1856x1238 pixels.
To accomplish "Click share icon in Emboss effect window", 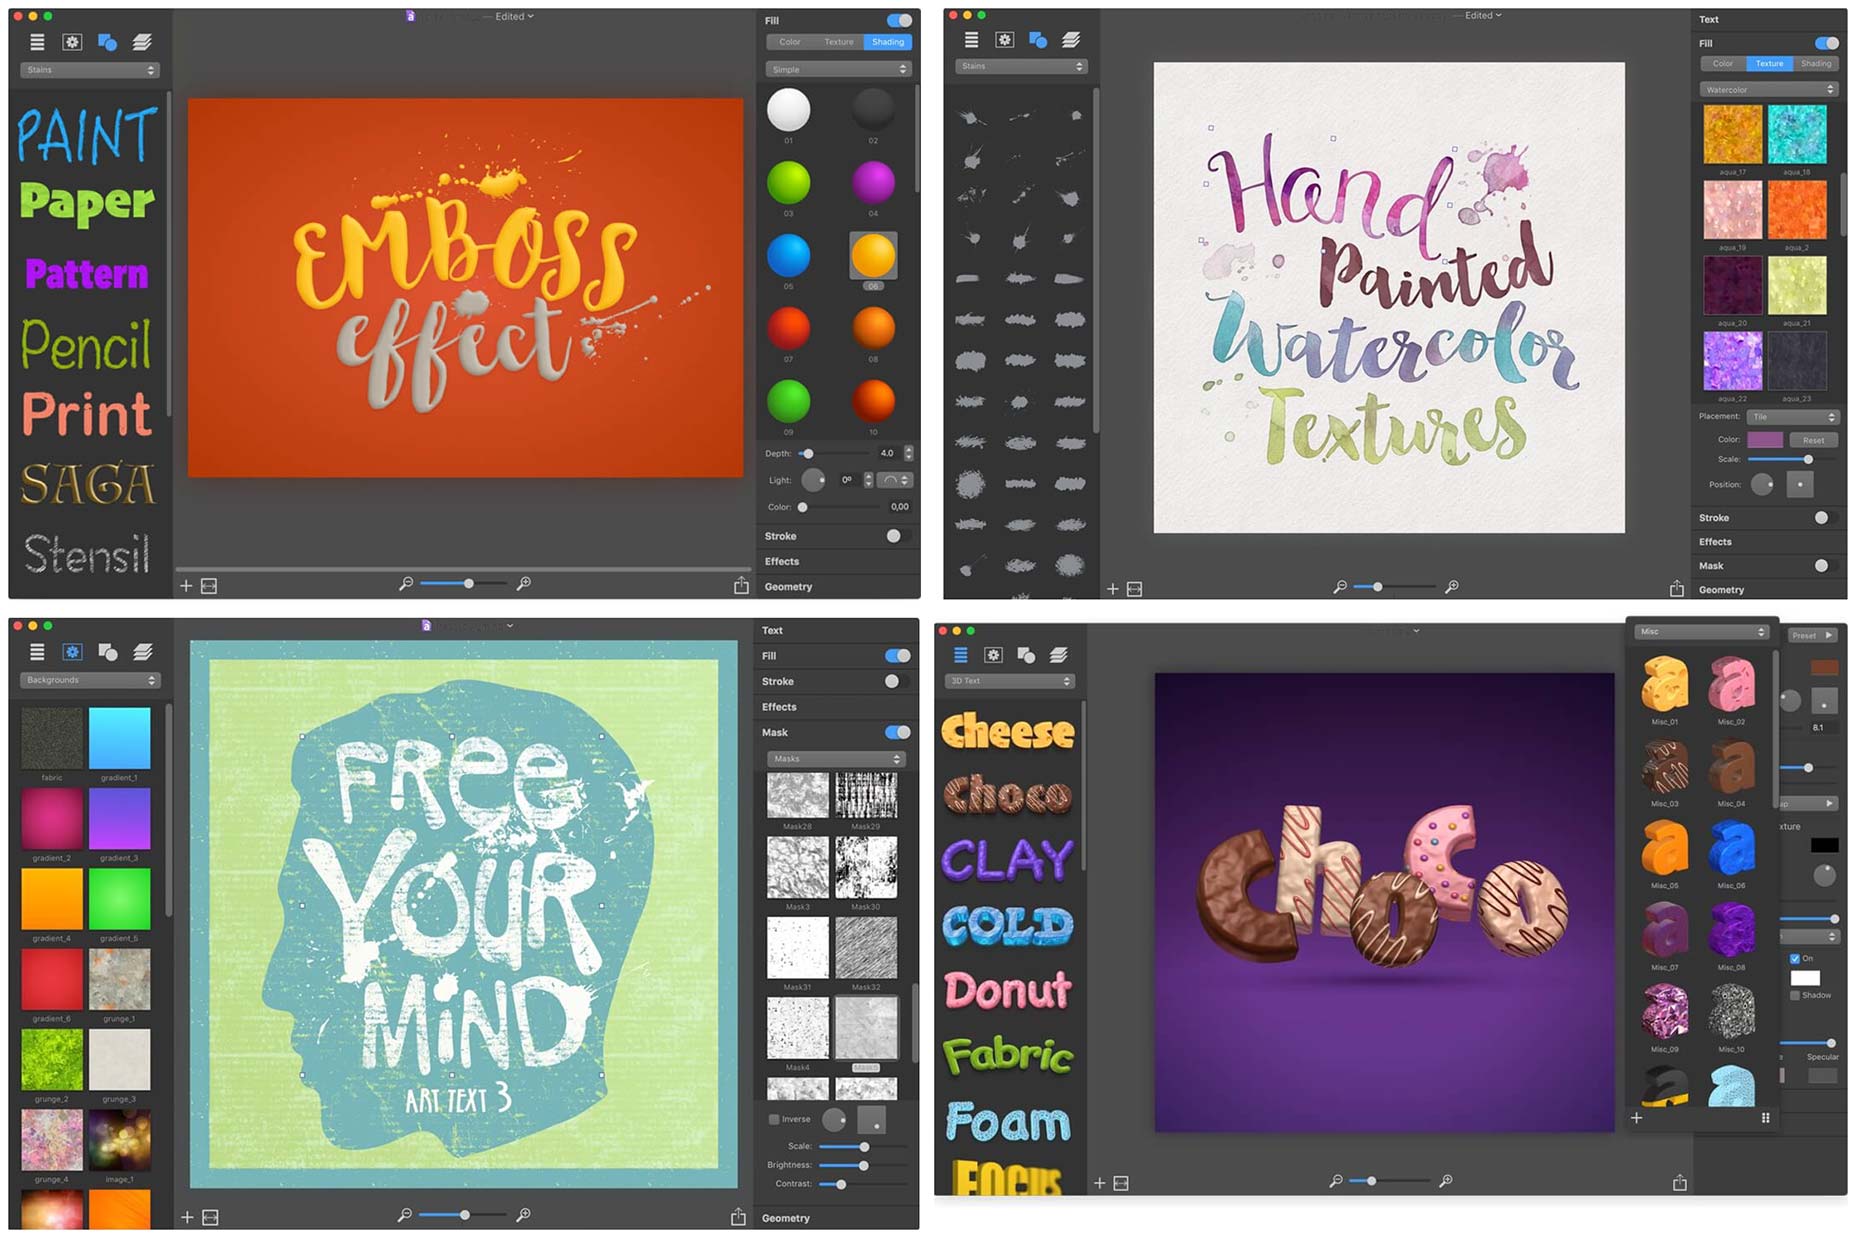I will pyautogui.click(x=741, y=586).
